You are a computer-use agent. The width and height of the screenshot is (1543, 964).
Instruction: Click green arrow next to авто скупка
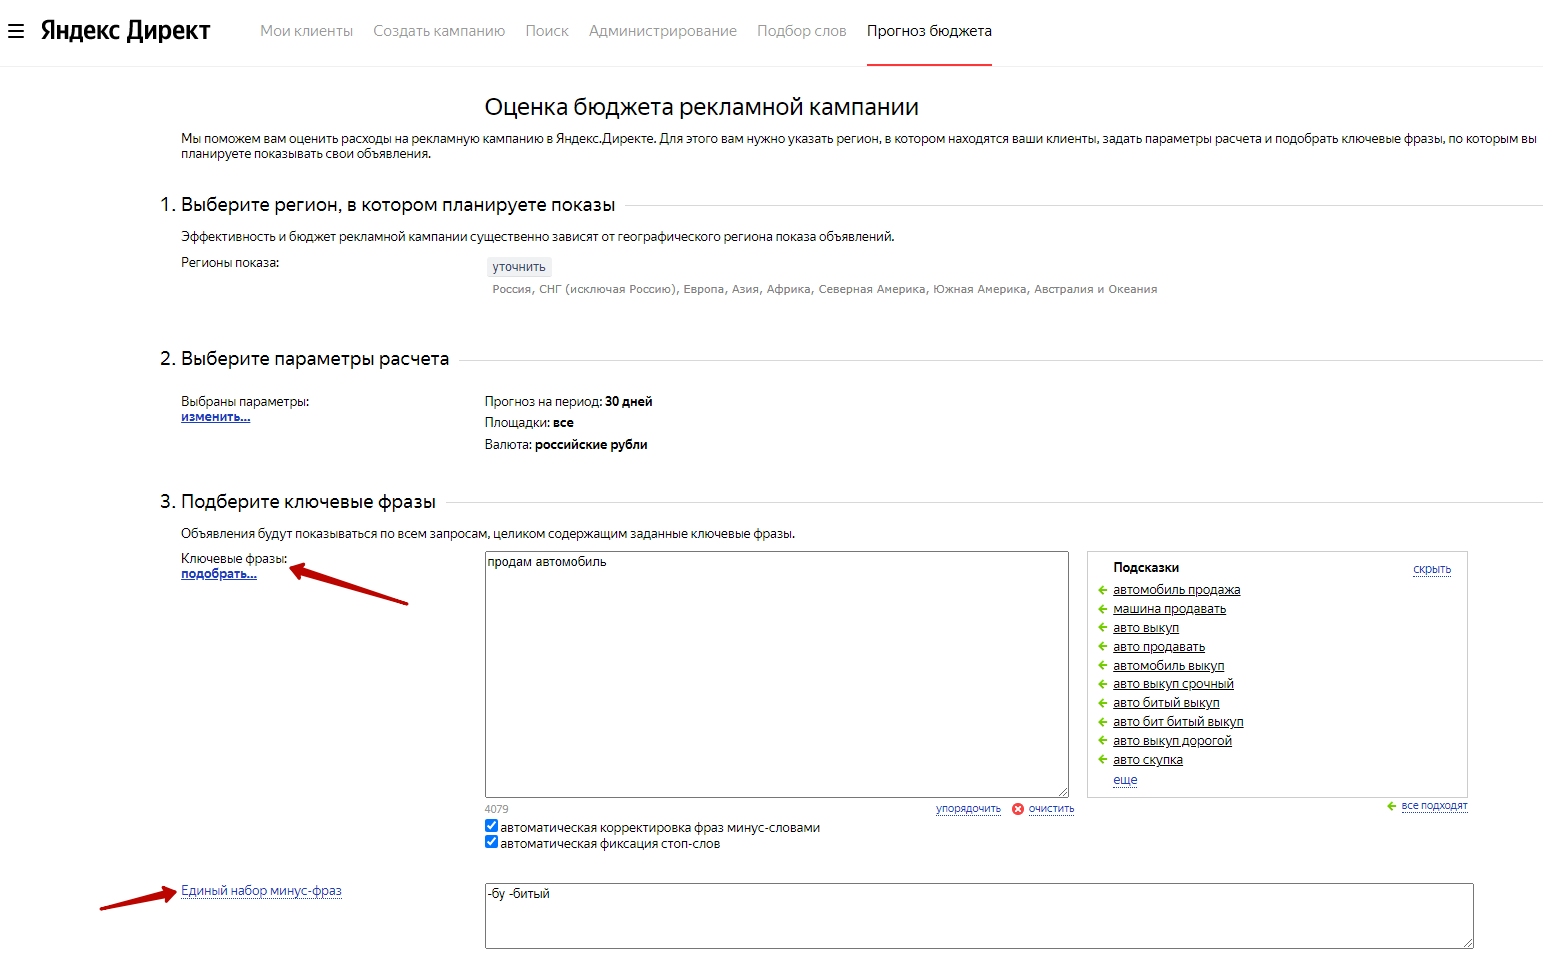pyautogui.click(x=1102, y=760)
